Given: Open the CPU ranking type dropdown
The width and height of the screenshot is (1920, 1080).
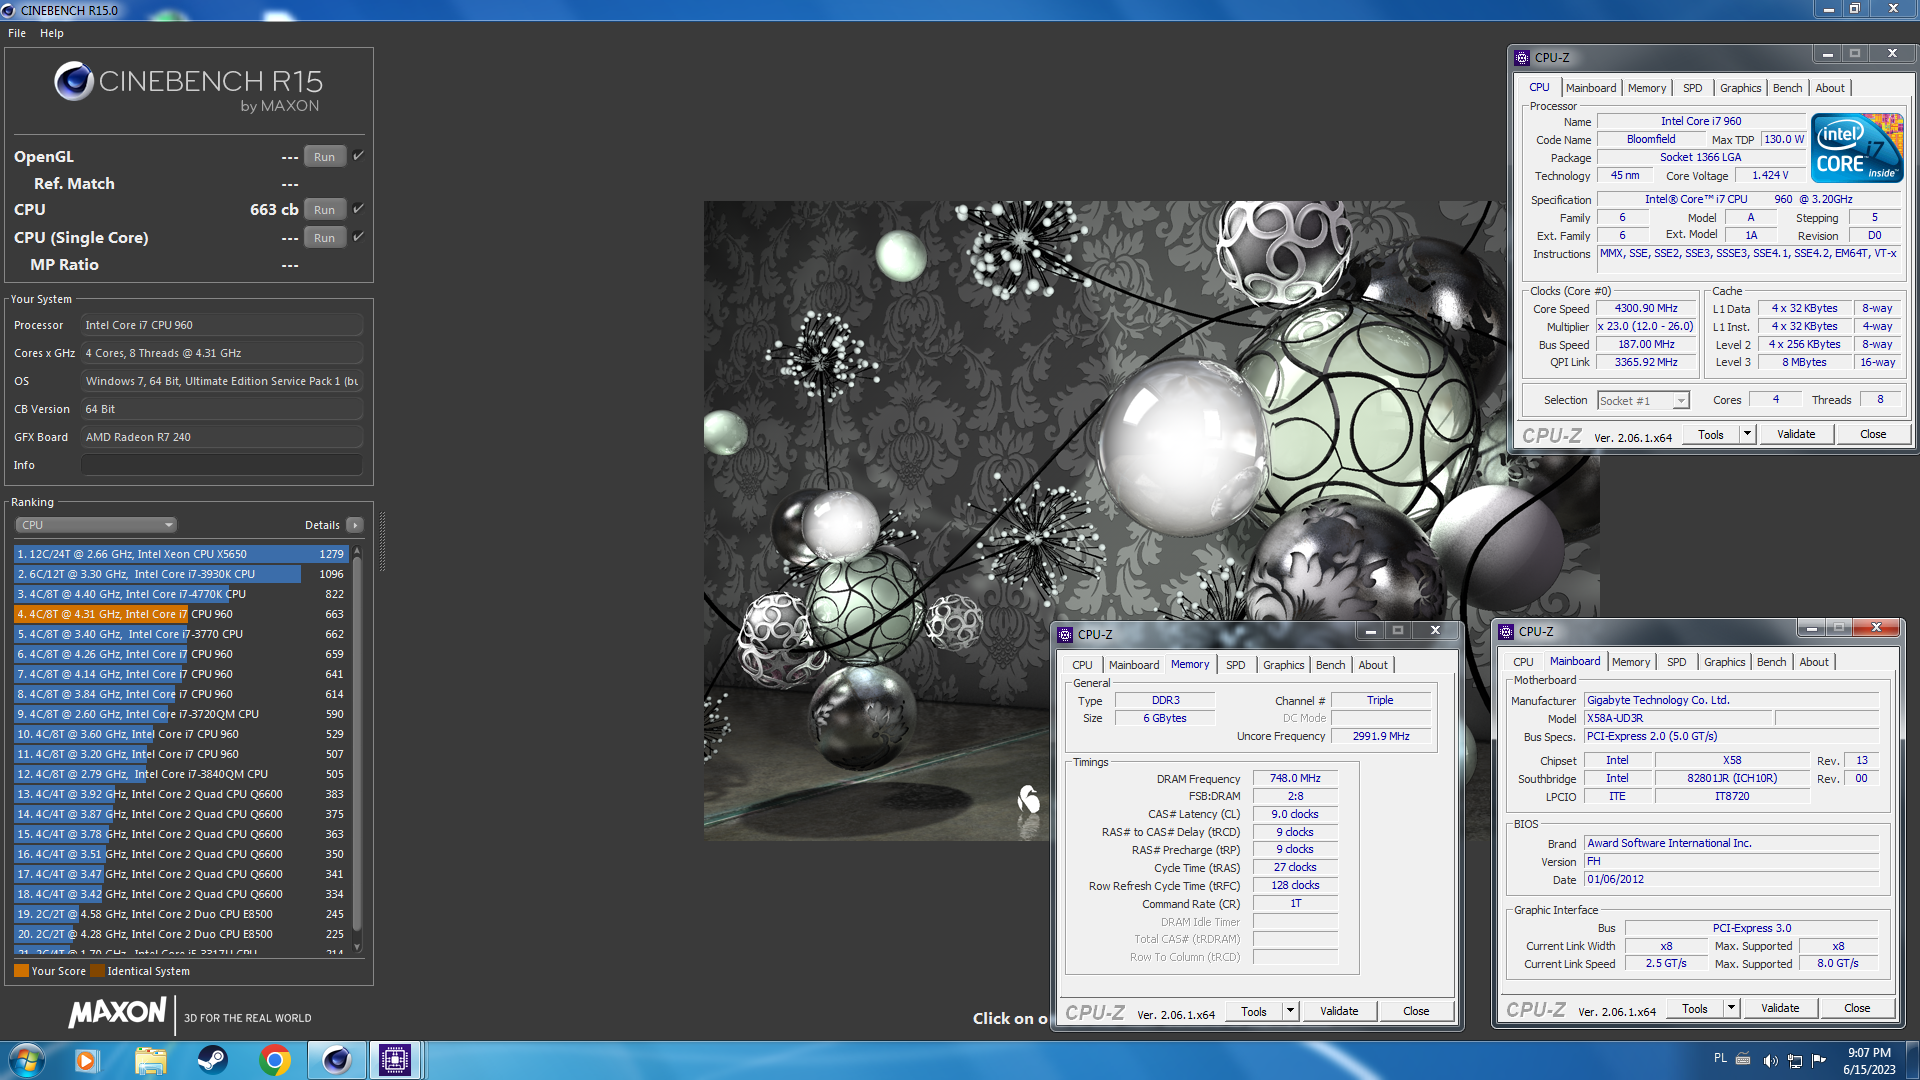Looking at the screenshot, I should coord(96,525).
